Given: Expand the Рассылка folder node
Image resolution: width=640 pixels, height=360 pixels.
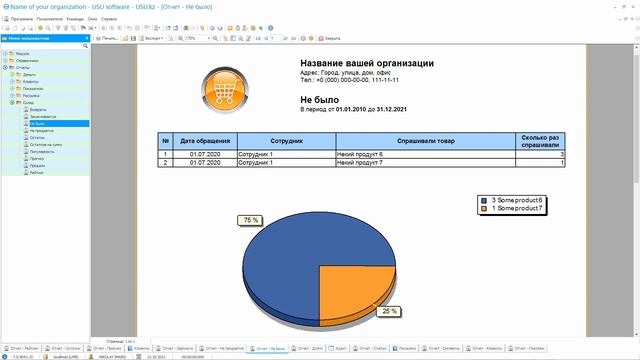Looking at the screenshot, I should coord(12,95).
